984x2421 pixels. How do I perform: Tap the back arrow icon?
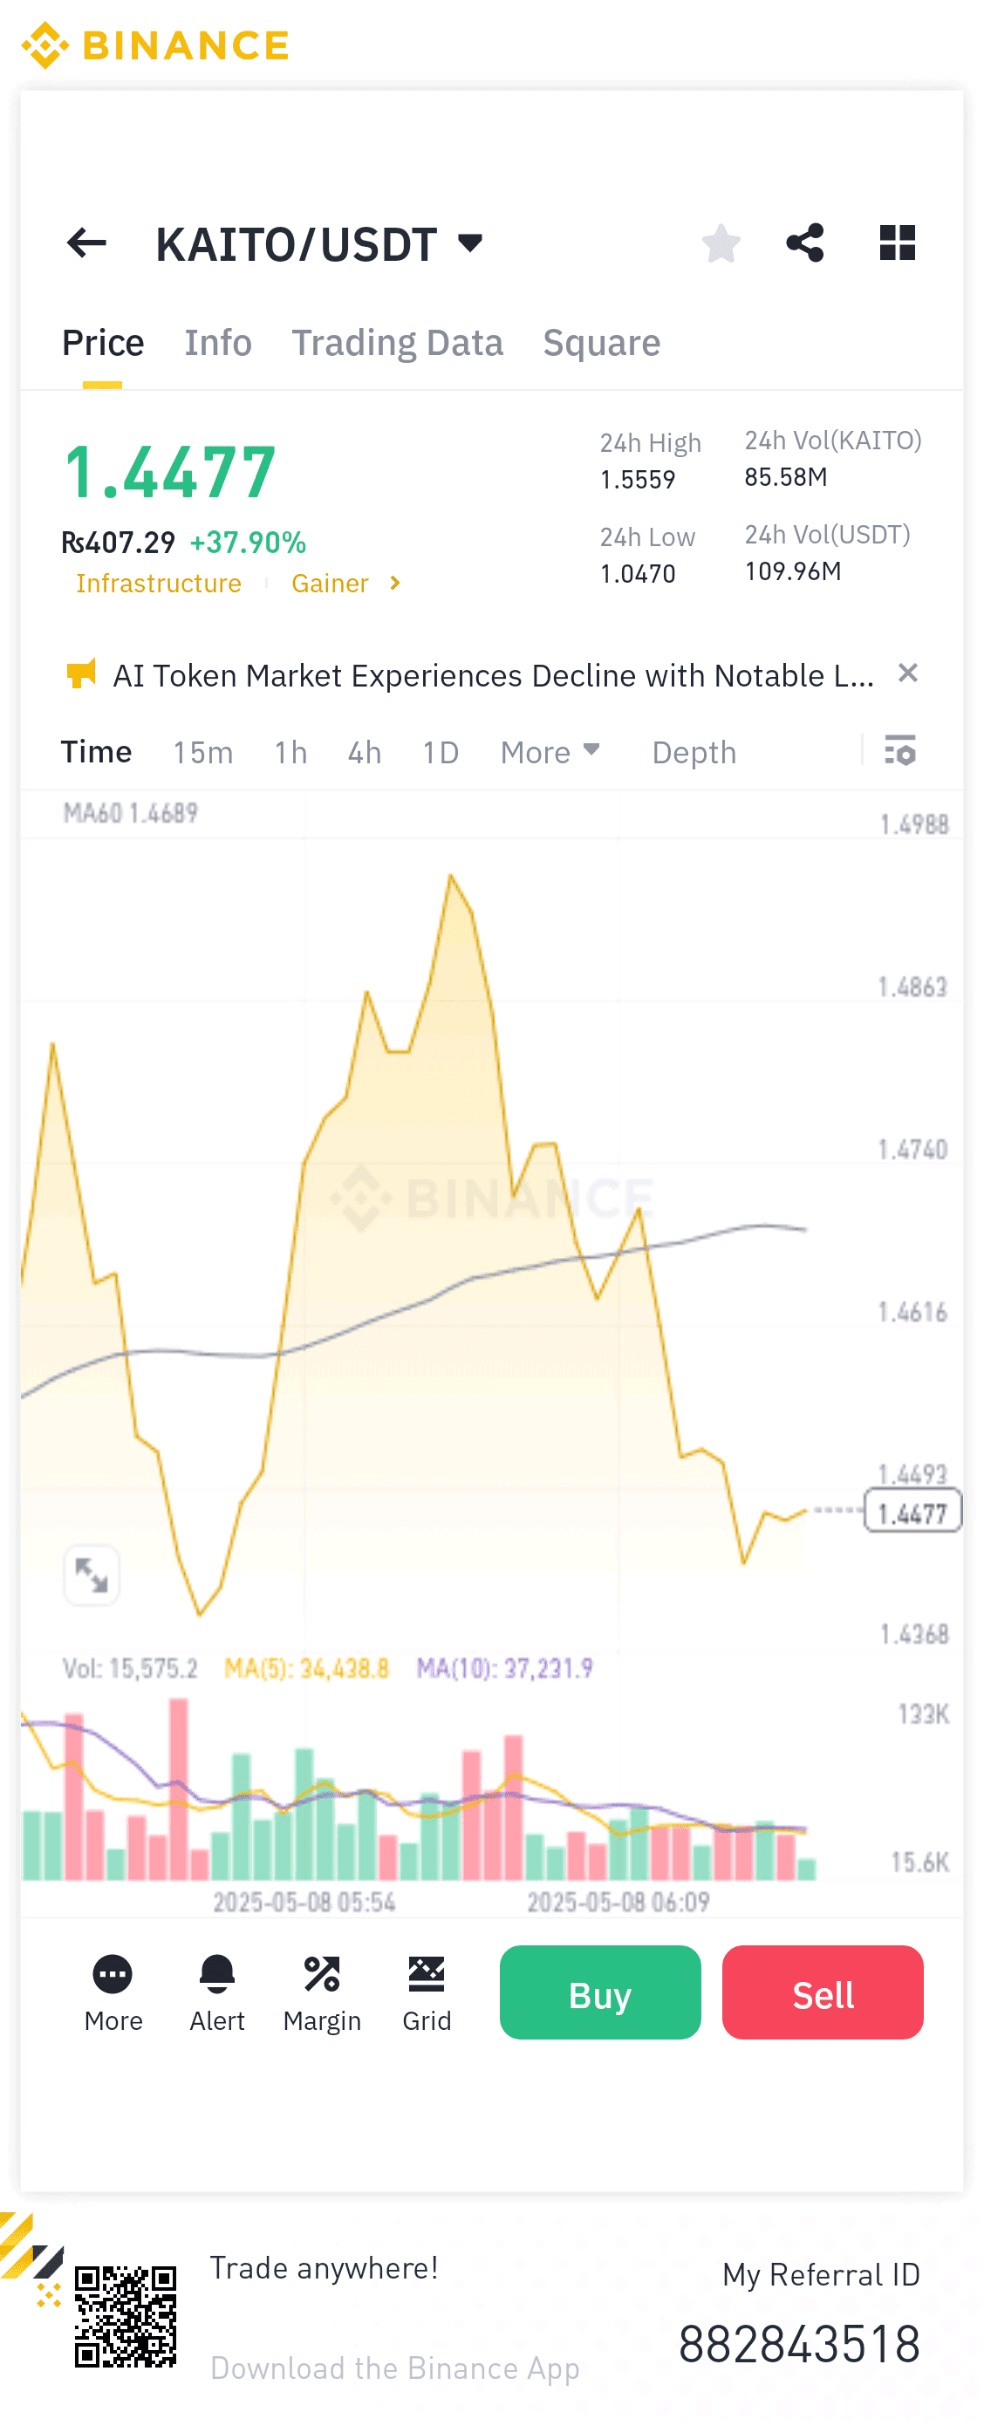coord(87,243)
